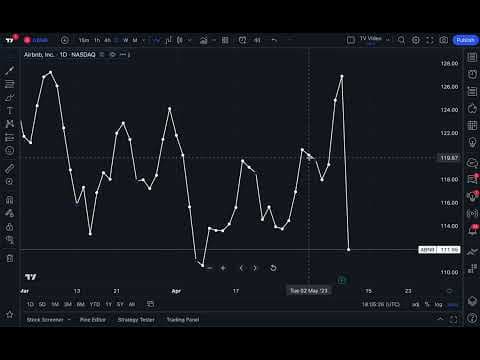
Task: Open the go-to-date calendar icon
Action: [x=150, y=304]
